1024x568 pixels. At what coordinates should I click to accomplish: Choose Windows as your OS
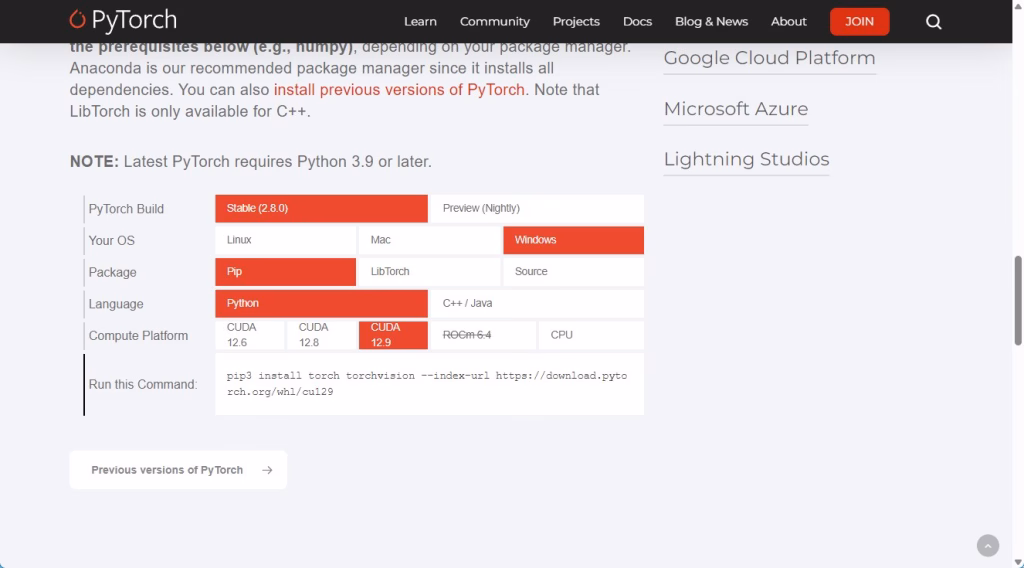tap(573, 240)
